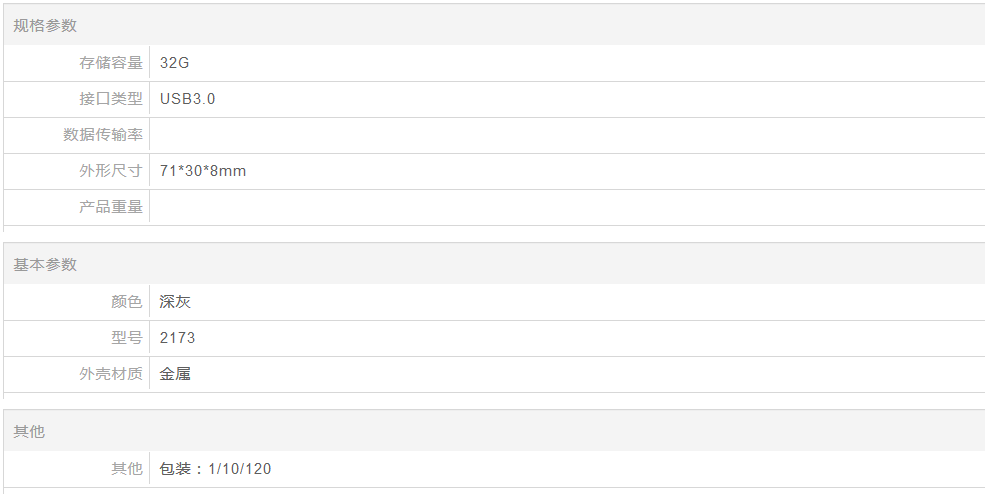The height and width of the screenshot is (500, 993).
Task: Click the 深灰 color value
Action: [175, 302]
